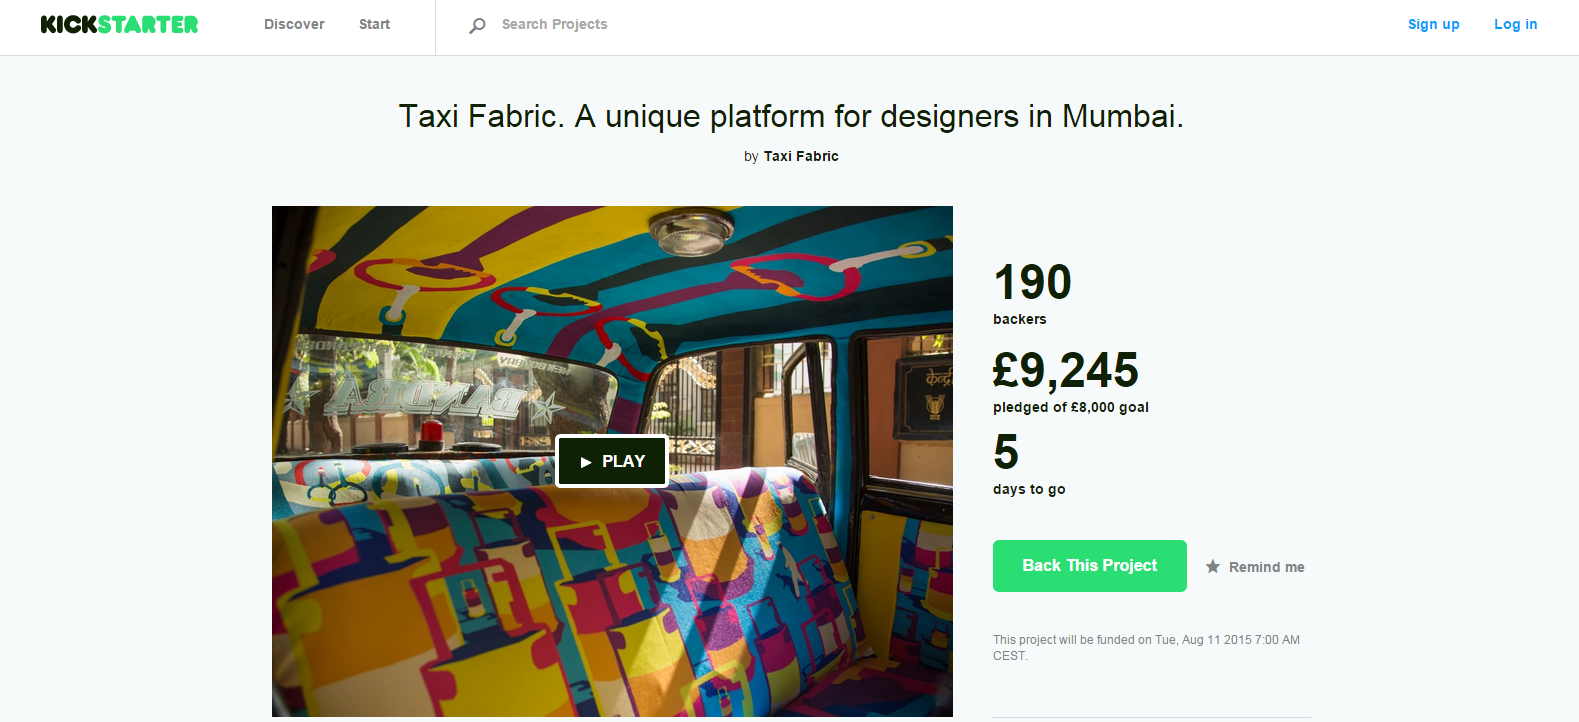The width and height of the screenshot is (1579, 722).
Task: Click the red beacon light in the taxi photo
Action: pos(431,432)
